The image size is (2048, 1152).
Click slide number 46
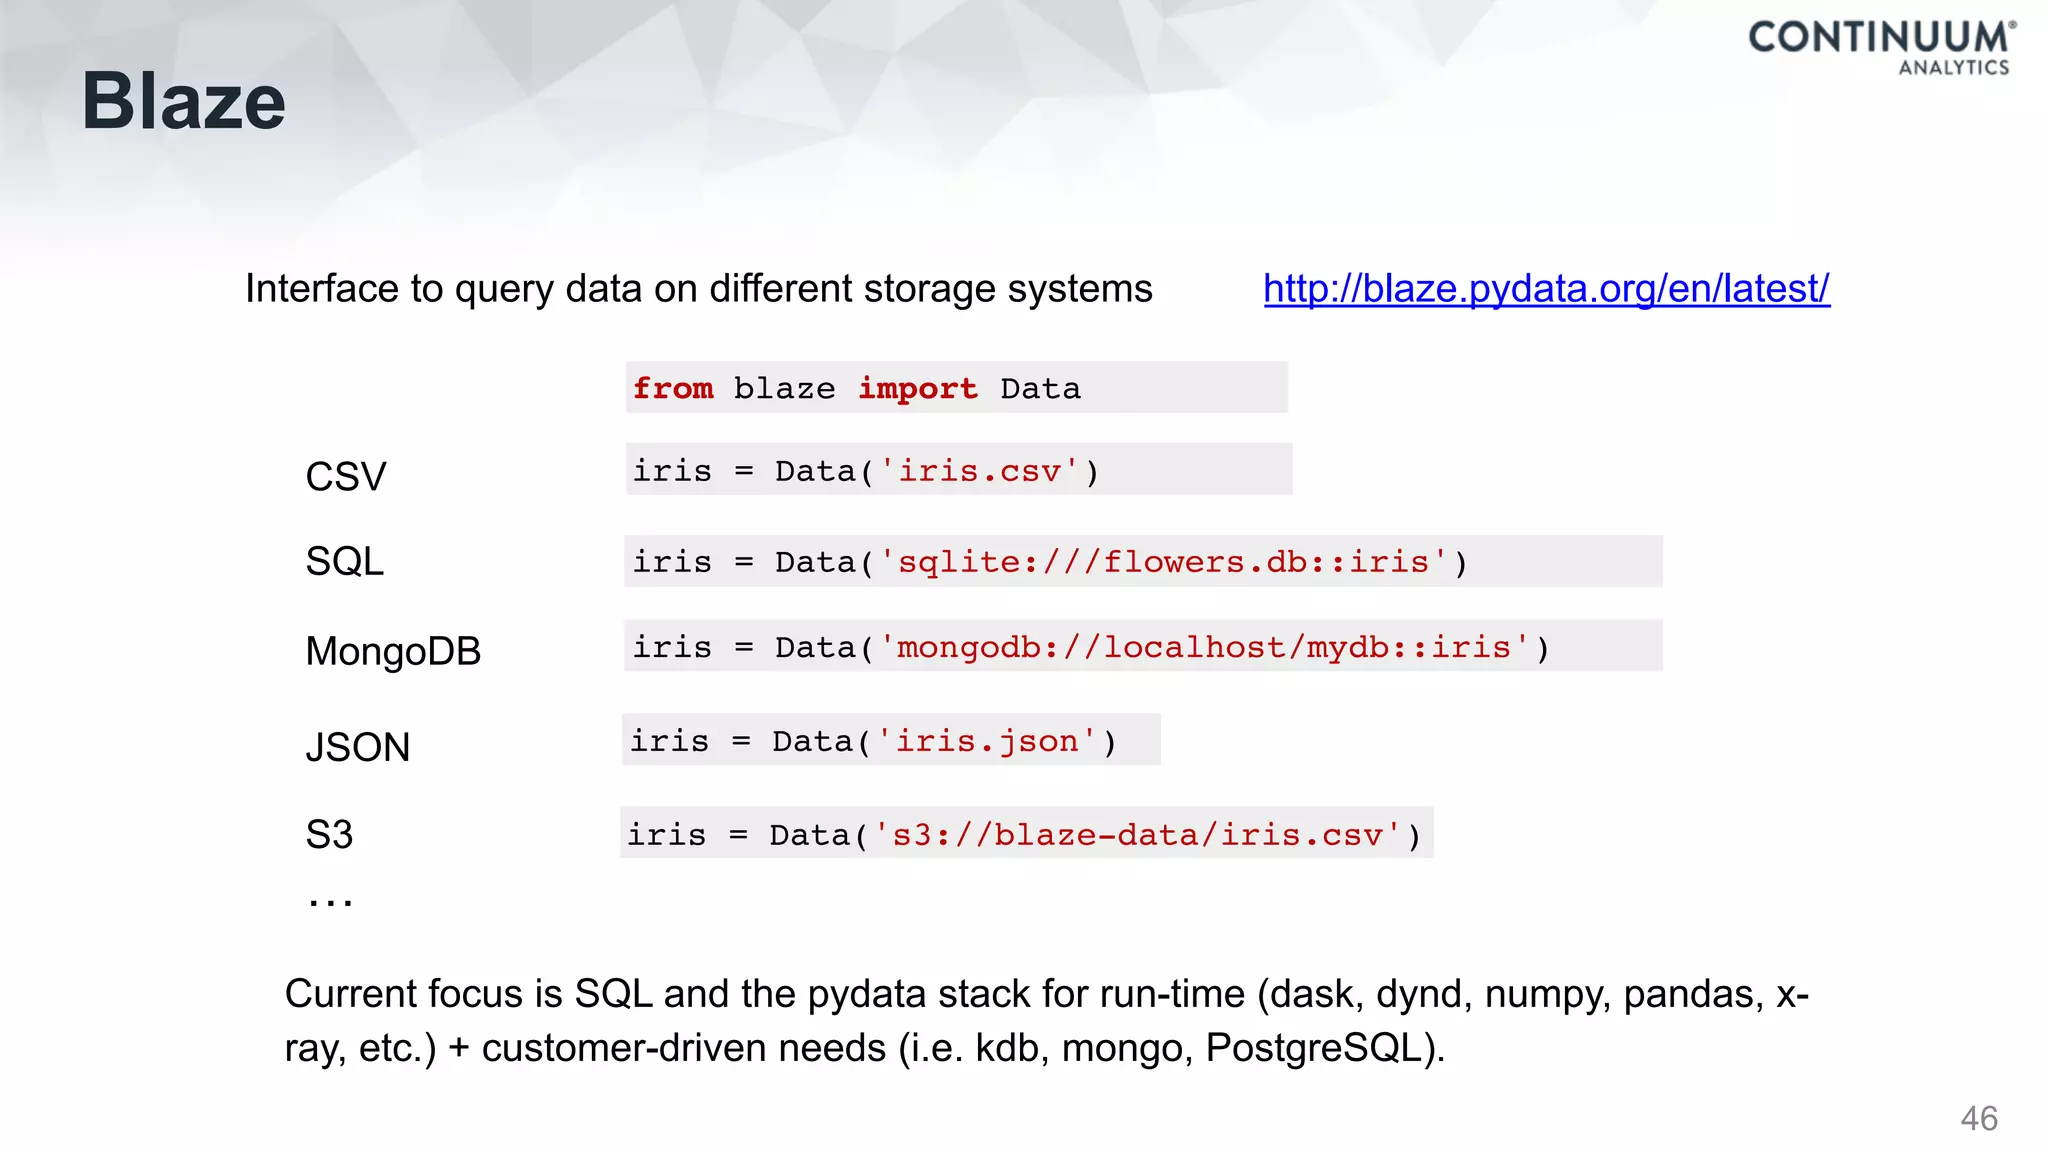1978,1118
